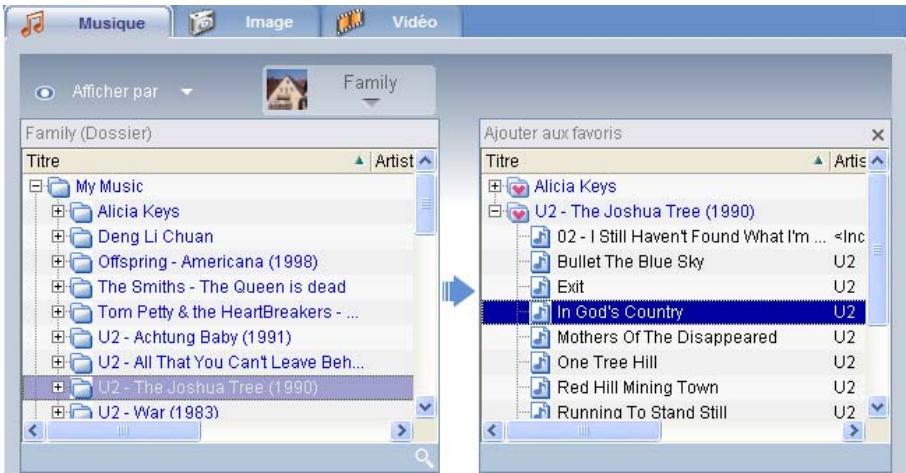The image size is (906, 473).
Task: Collapse the My Music folder
Action: point(36,187)
